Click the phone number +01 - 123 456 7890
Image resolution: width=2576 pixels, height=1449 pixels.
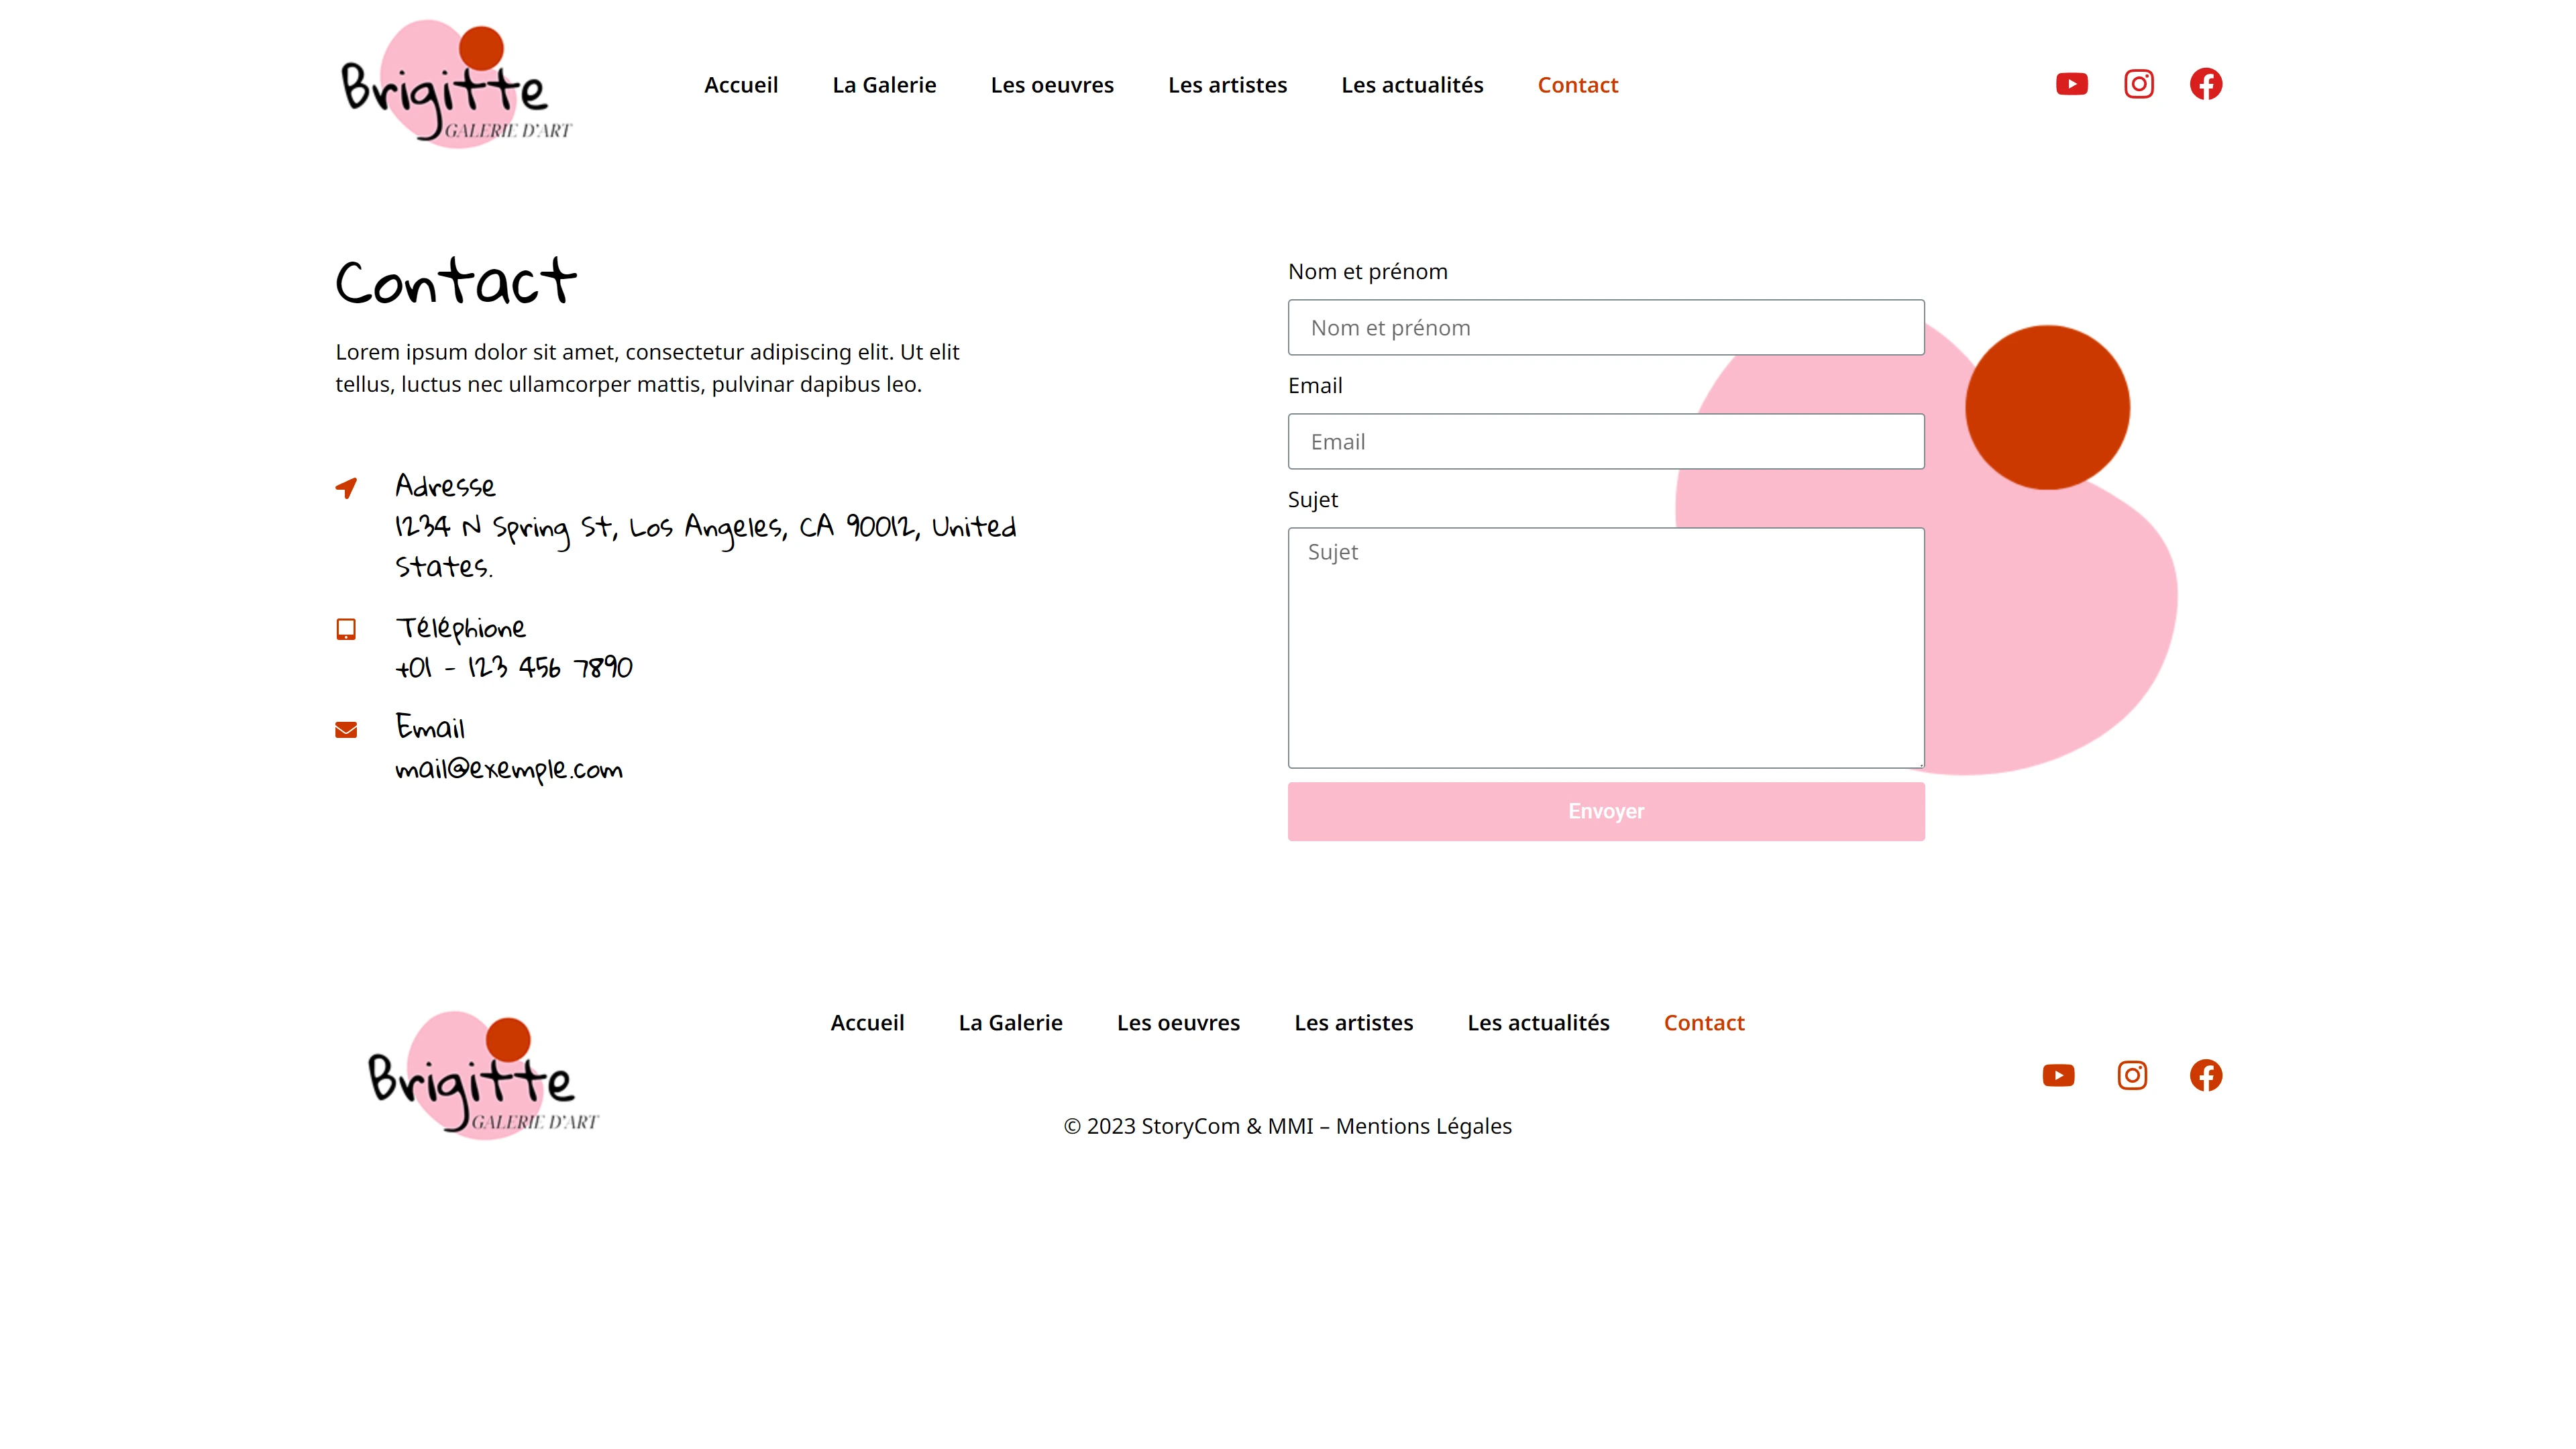[514, 667]
